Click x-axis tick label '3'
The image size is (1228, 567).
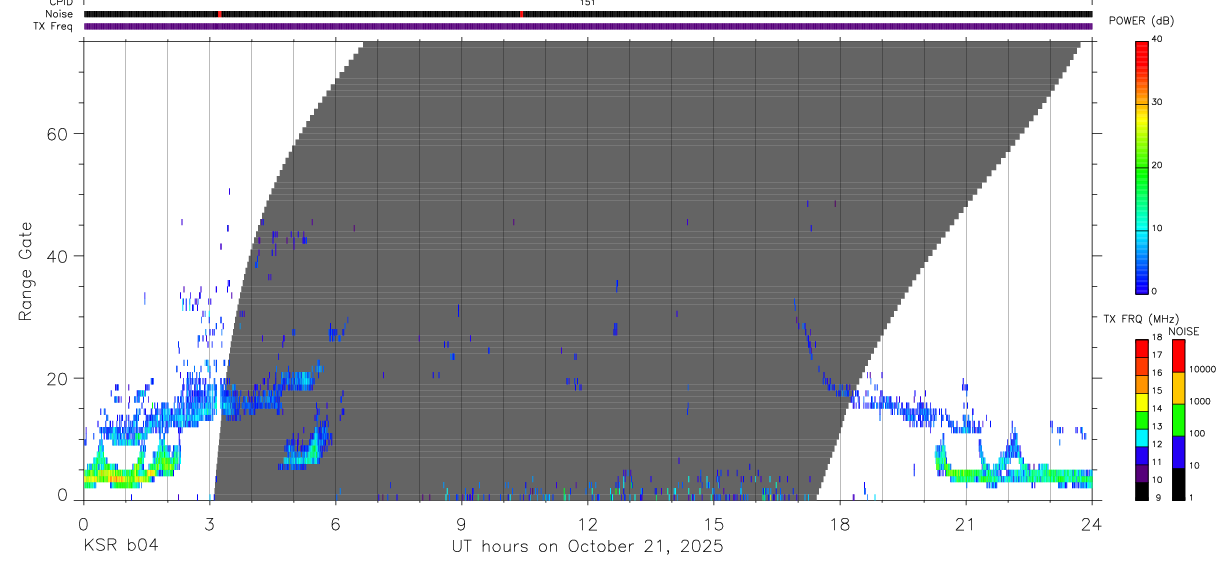click(210, 523)
